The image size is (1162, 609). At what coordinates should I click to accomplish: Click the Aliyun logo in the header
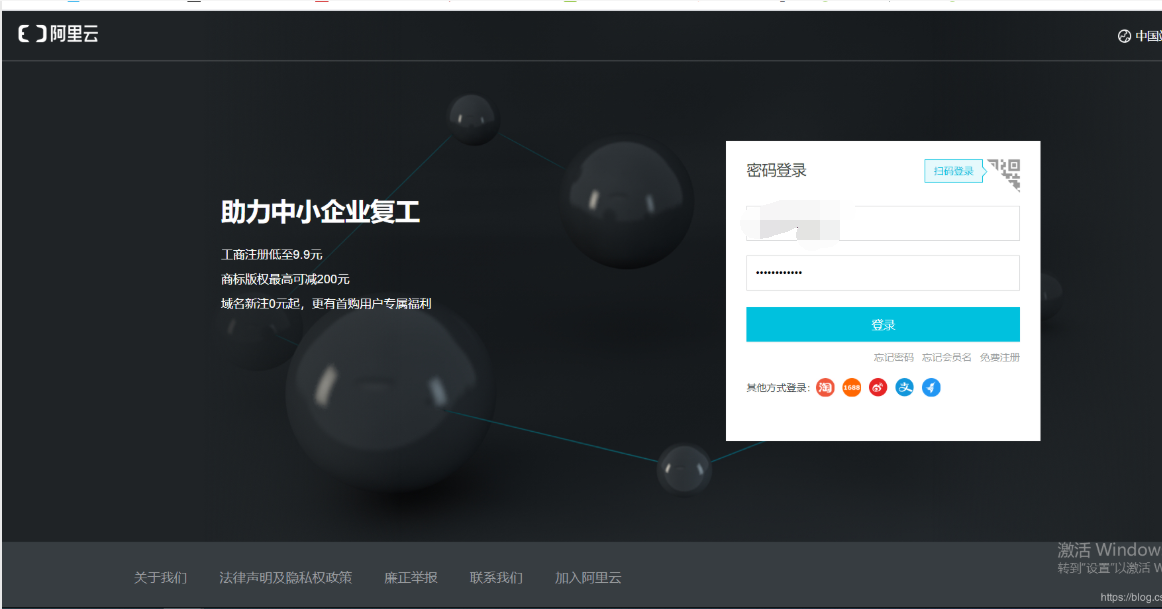pyautogui.click(x=57, y=34)
